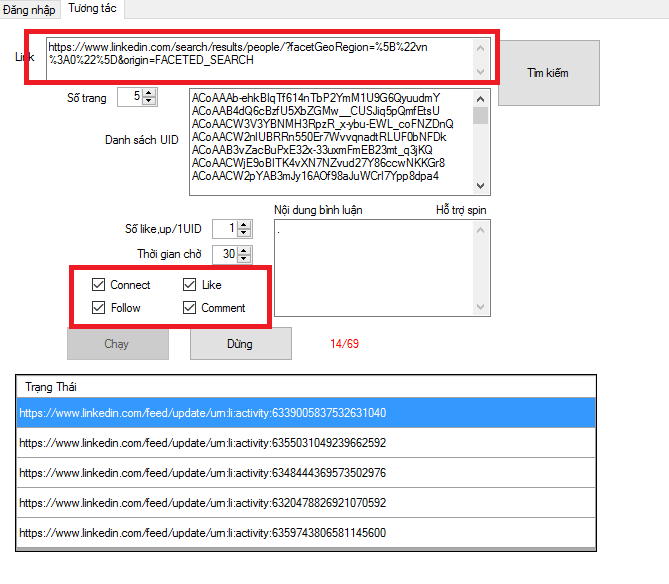The width and height of the screenshot is (669, 584).
Task: Switch to the Đăng nhập tab
Action: (29, 9)
